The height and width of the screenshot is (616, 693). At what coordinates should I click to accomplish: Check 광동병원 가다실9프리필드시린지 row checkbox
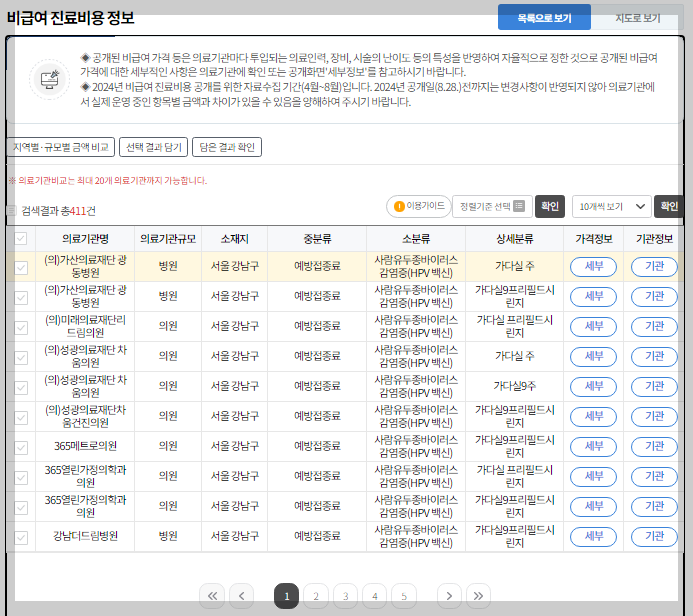pyautogui.click(x=21, y=297)
